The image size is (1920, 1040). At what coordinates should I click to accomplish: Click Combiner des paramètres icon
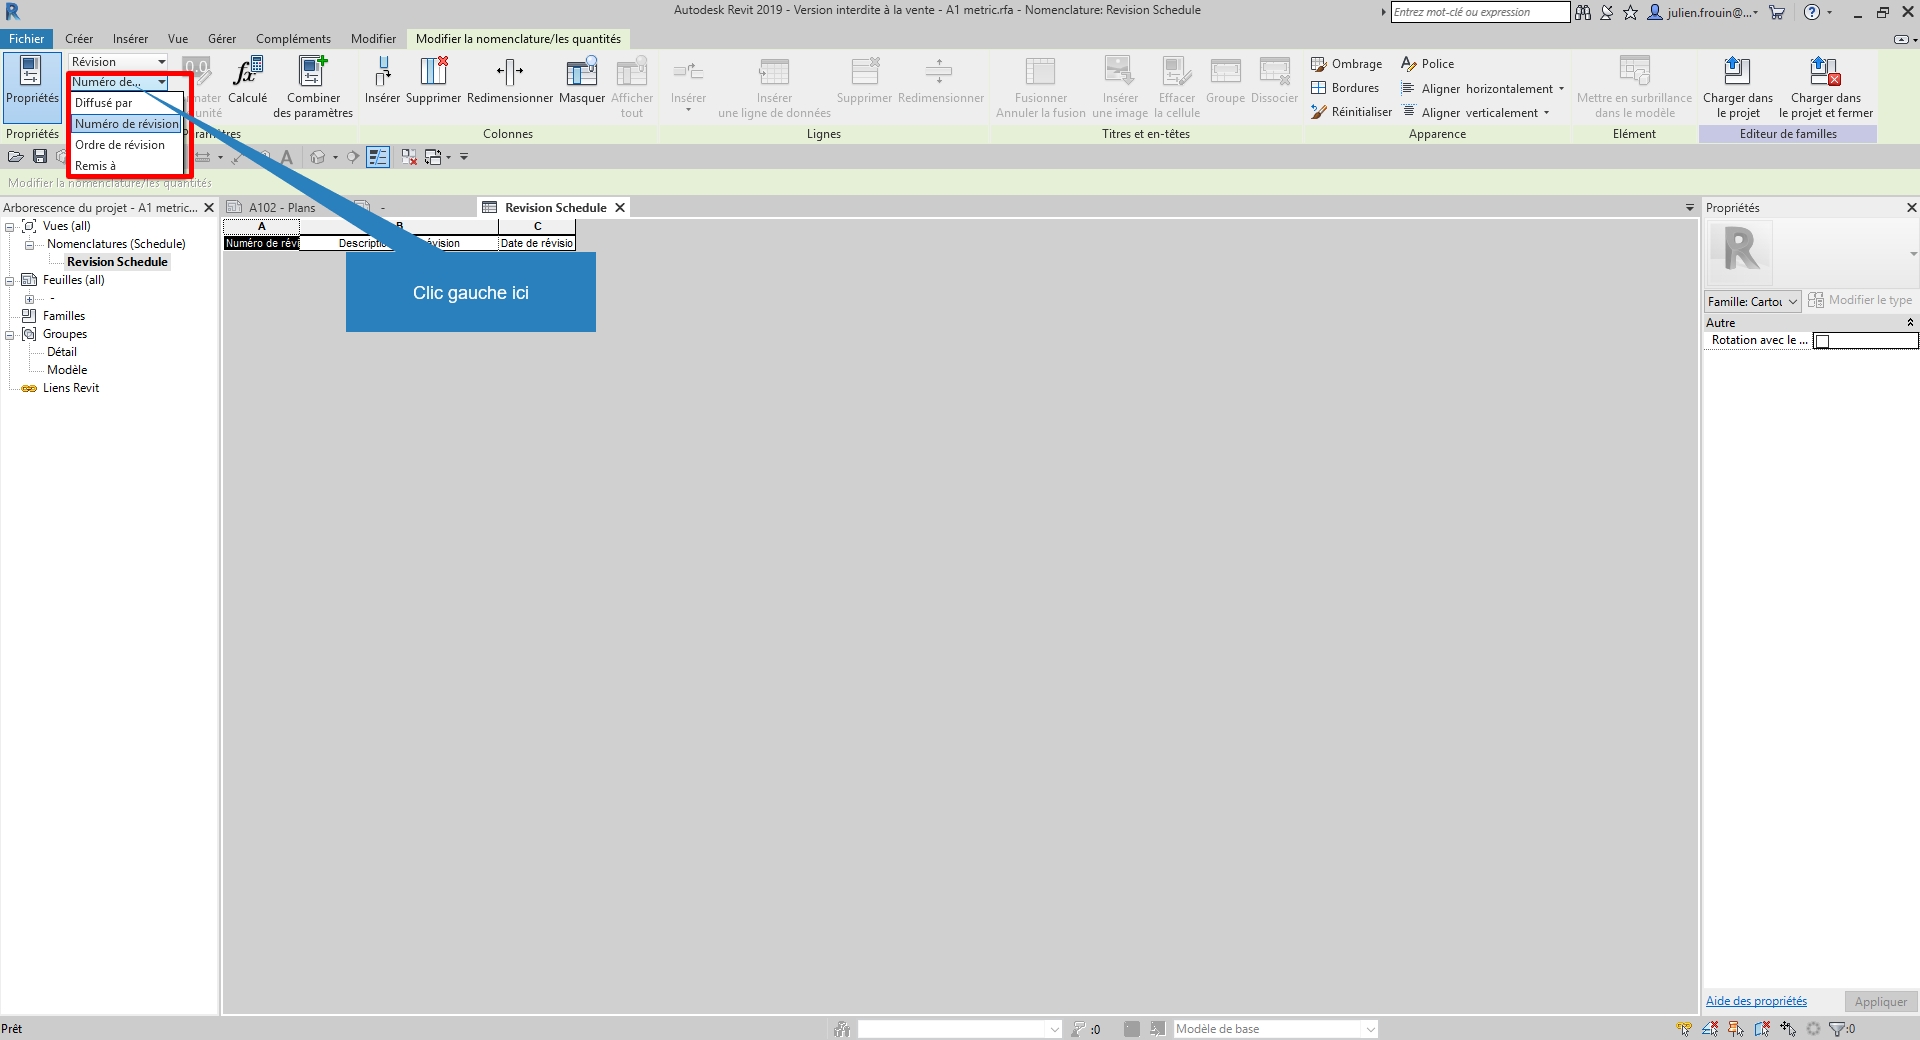click(313, 74)
